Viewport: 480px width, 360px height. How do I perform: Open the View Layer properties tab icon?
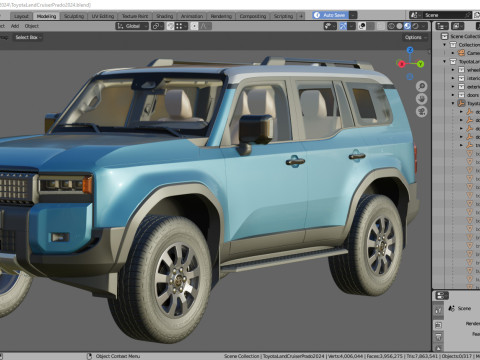coord(438,348)
